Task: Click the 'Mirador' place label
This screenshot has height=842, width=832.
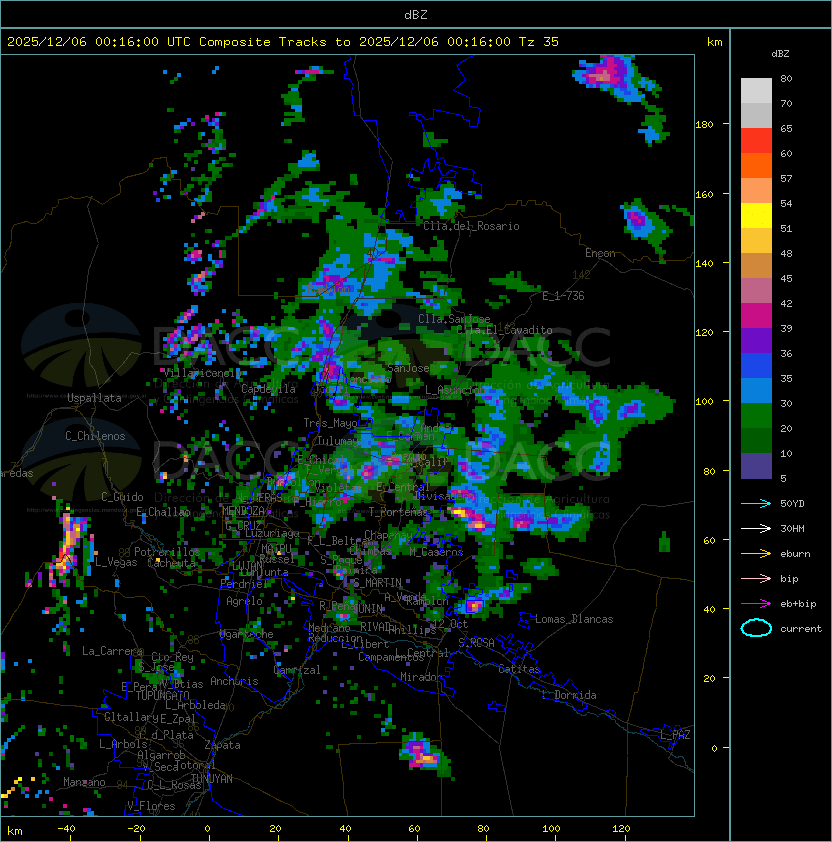Action: click(421, 677)
